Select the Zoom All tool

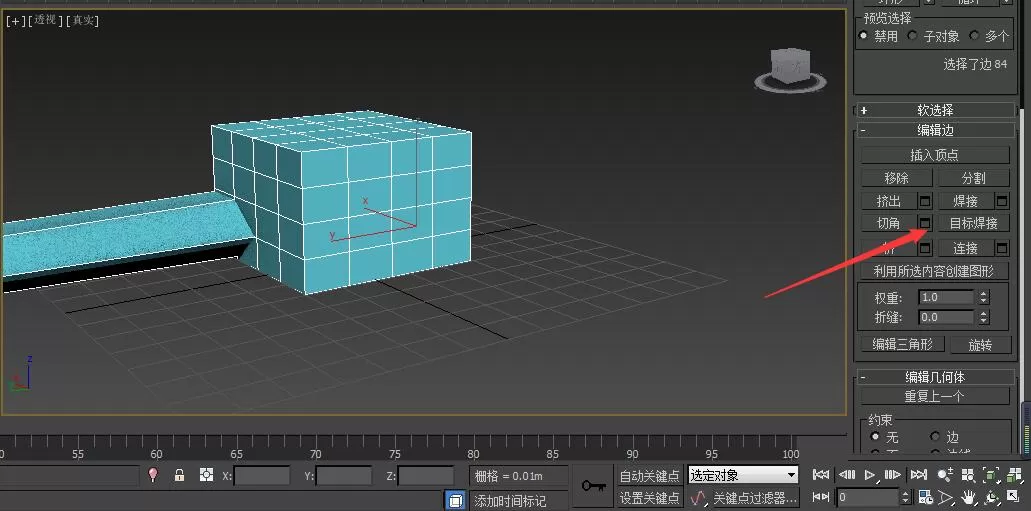(968, 474)
